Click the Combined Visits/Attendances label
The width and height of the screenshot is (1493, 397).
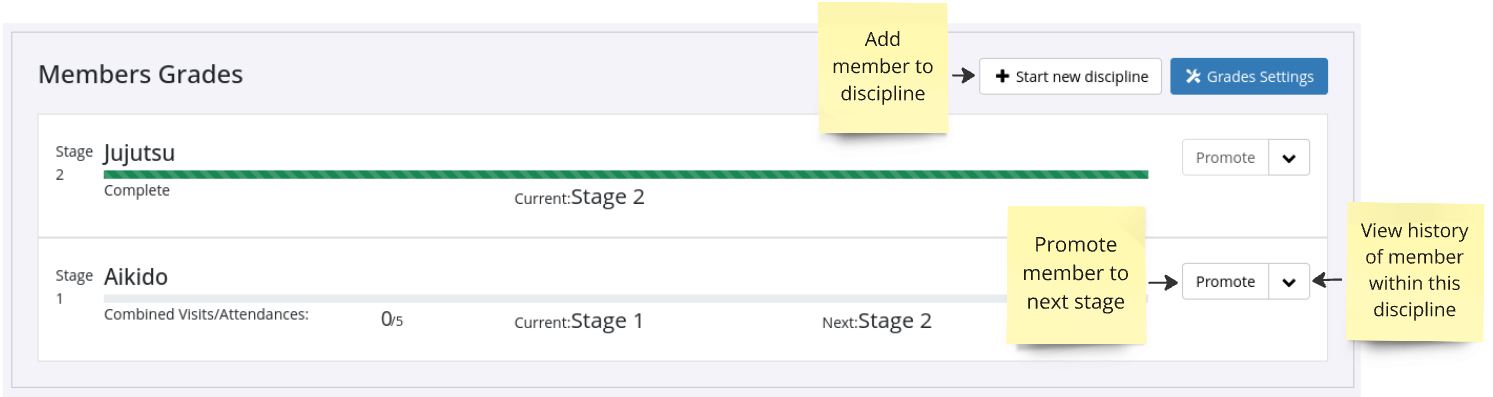pos(207,314)
